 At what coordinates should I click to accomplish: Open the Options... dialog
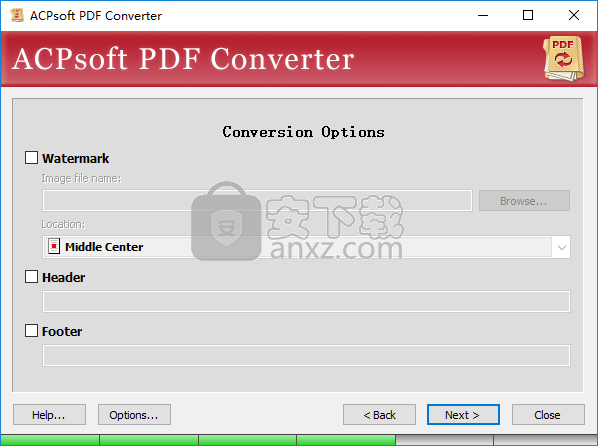(x=134, y=415)
